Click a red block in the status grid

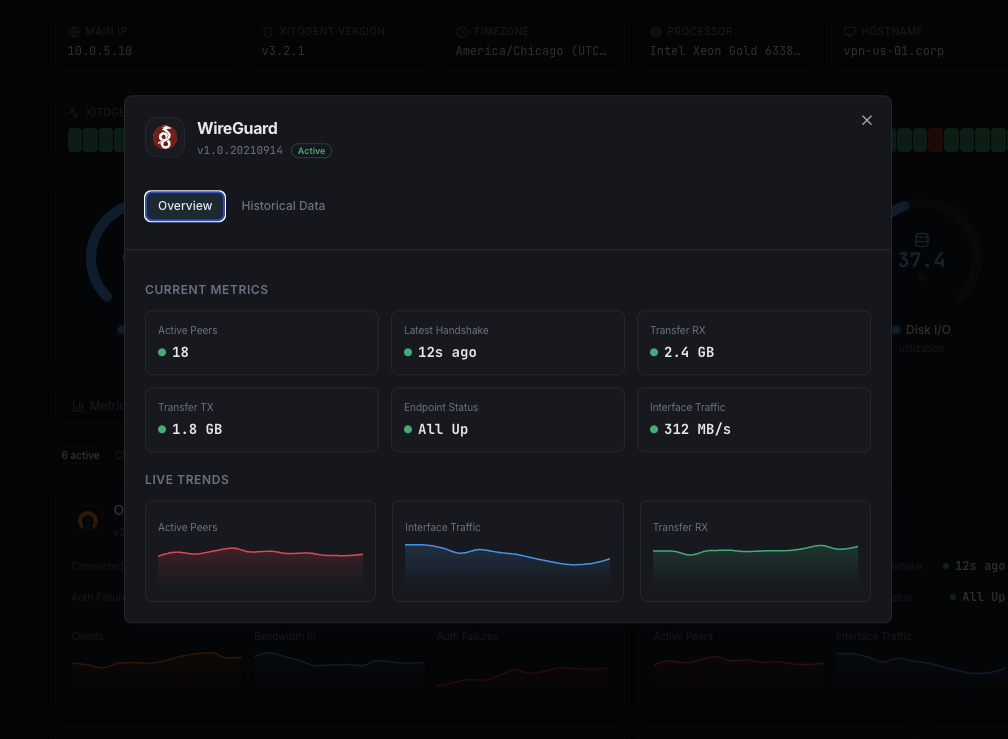click(x=935, y=140)
